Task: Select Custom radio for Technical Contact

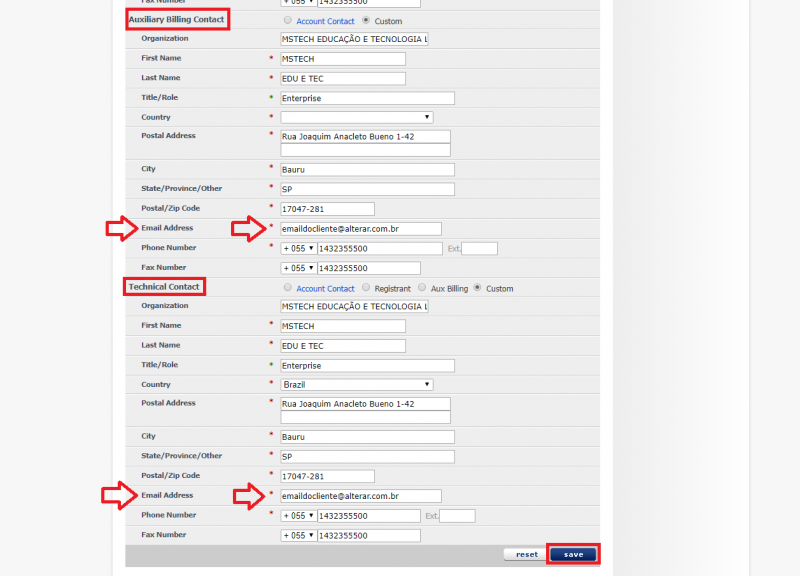Action: click(x=477, y=288)
